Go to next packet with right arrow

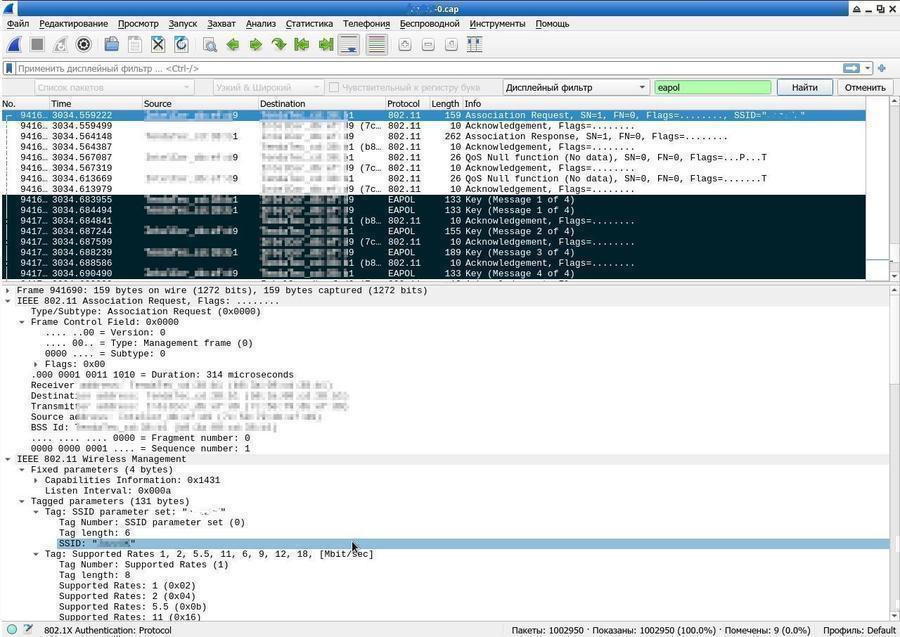tap(256, 45)
